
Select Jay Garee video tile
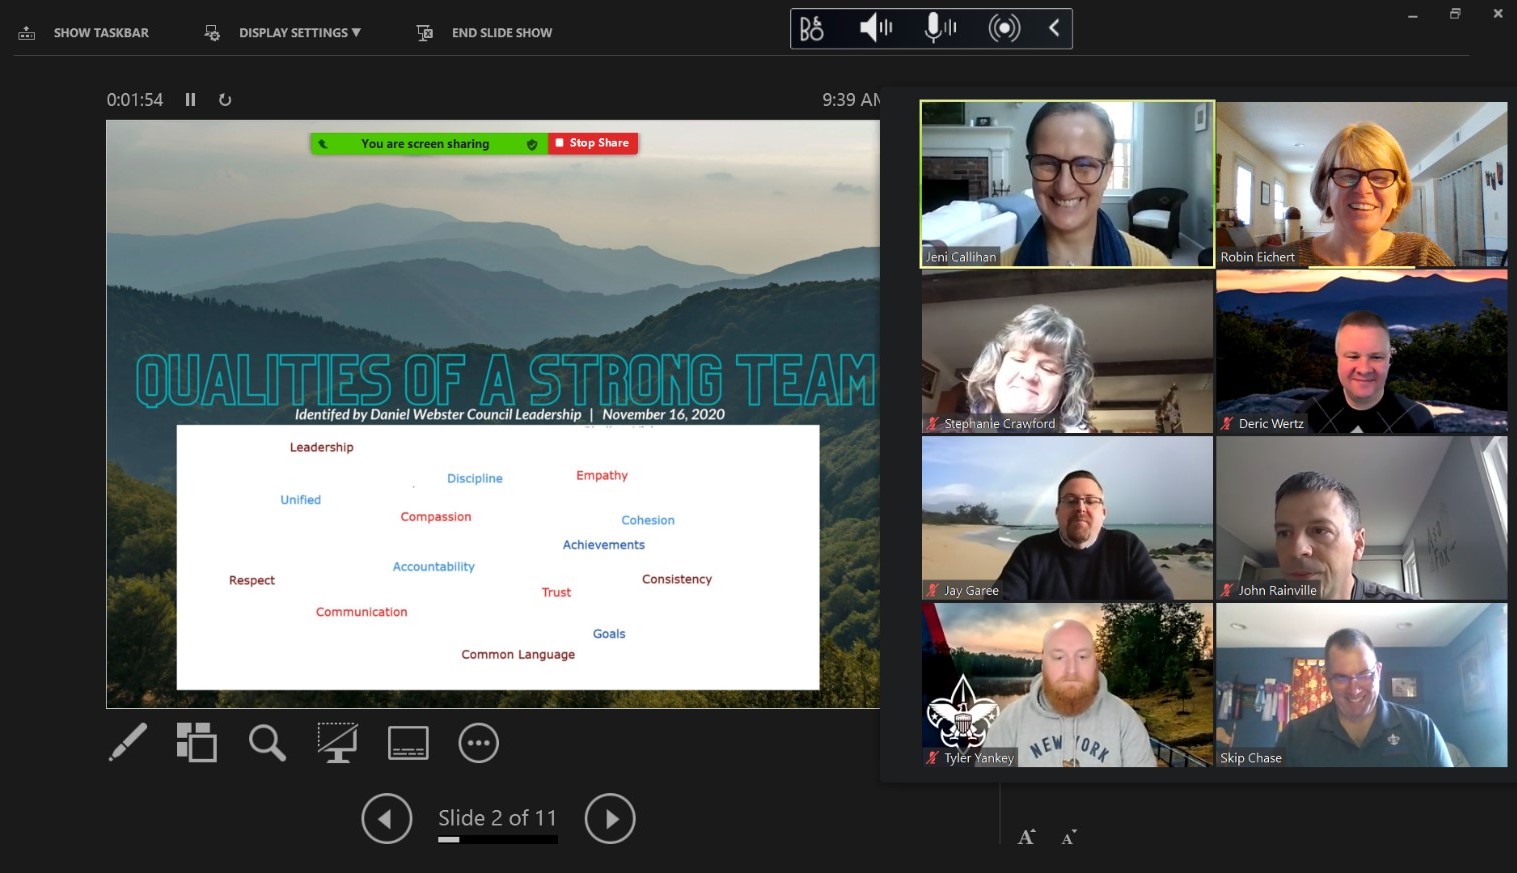1067,518
